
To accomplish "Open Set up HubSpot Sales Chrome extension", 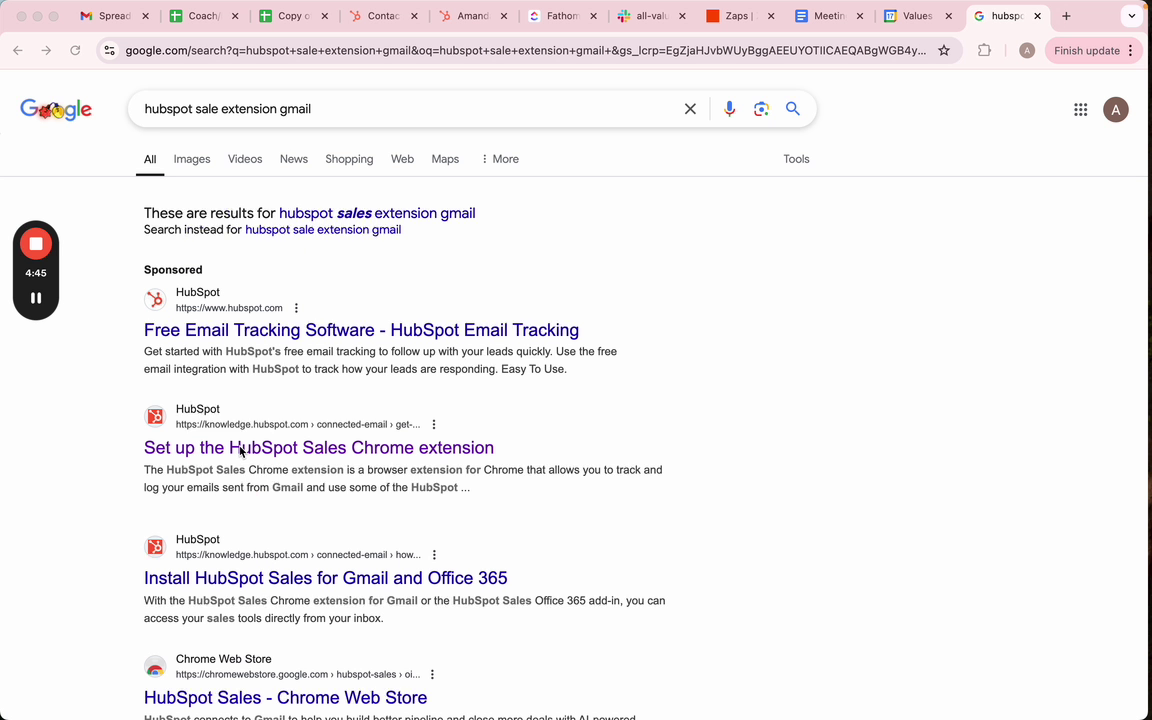I will click(x=319, y=447).
